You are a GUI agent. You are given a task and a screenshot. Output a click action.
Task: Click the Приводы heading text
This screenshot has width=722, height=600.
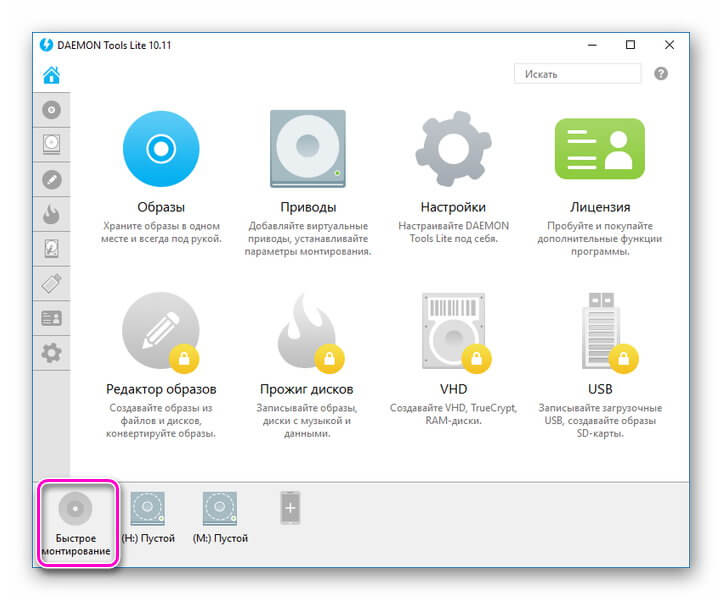pos(308,207)
